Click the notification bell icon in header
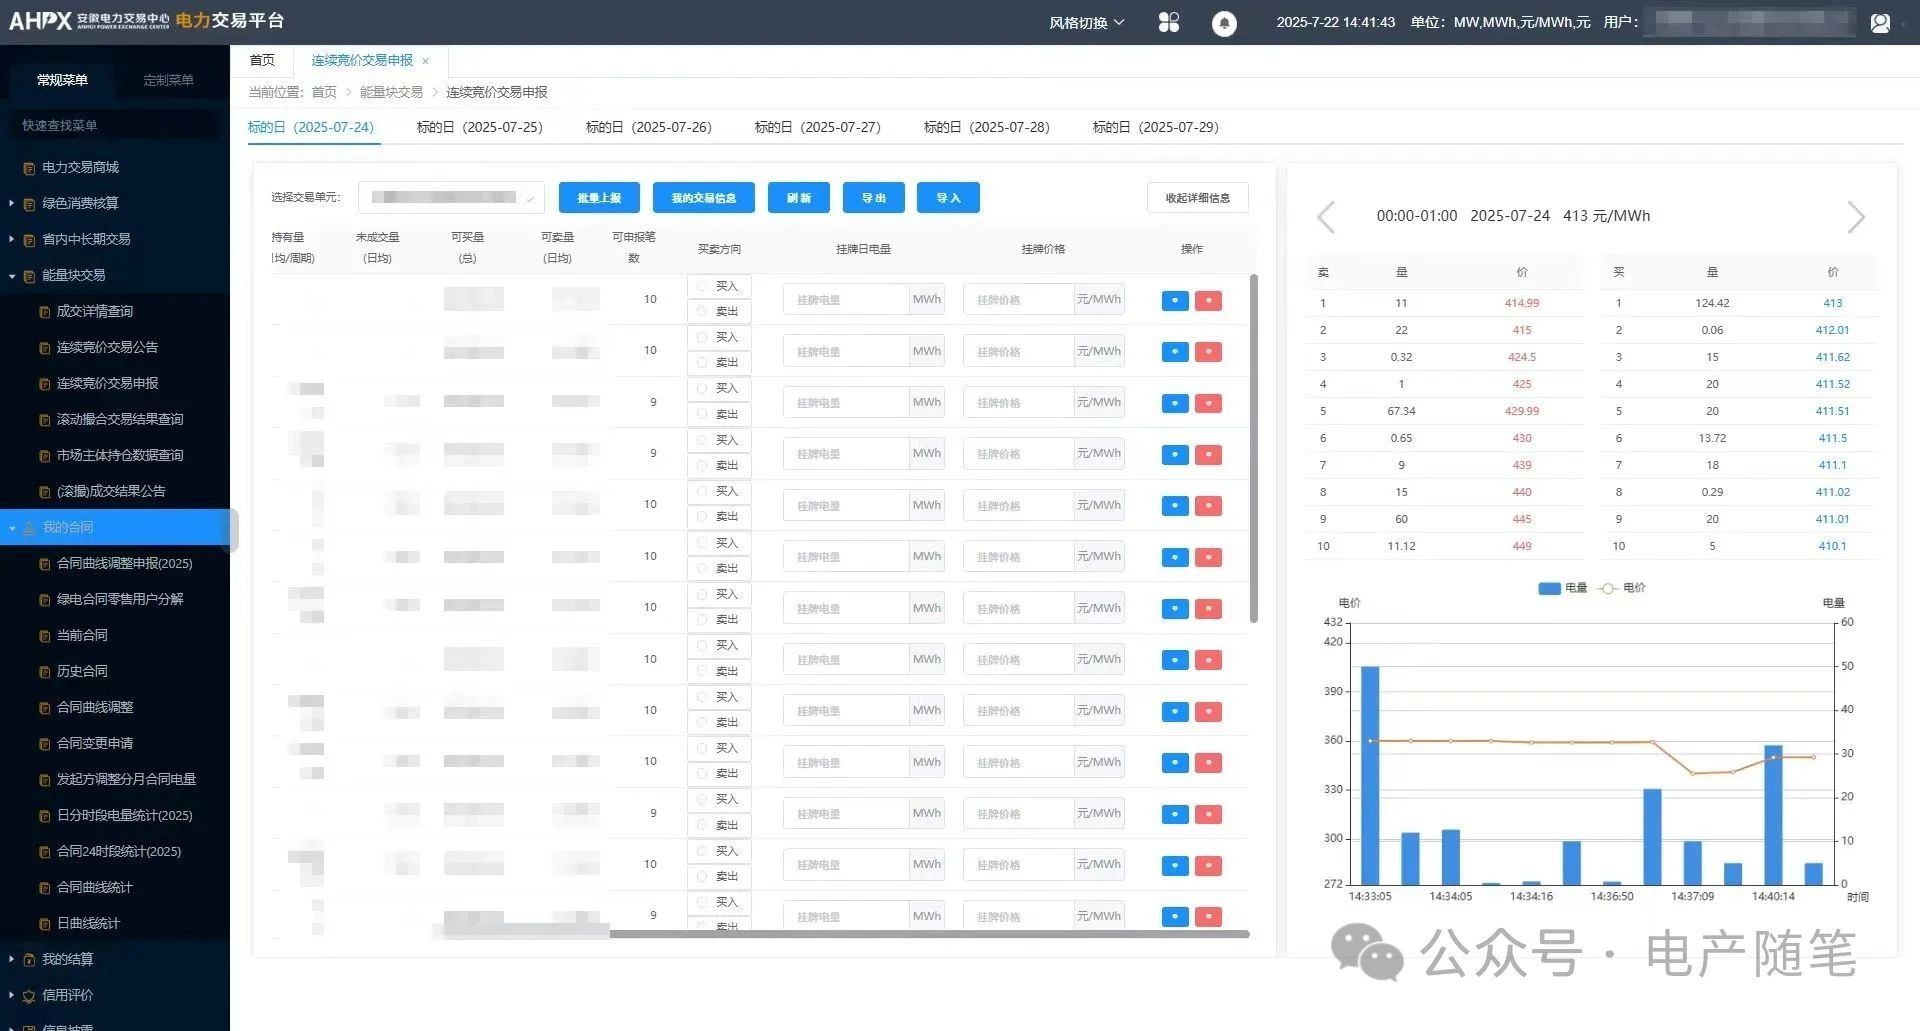This screenshot has width=1920, height=1031. click(x=1224, y=23)
